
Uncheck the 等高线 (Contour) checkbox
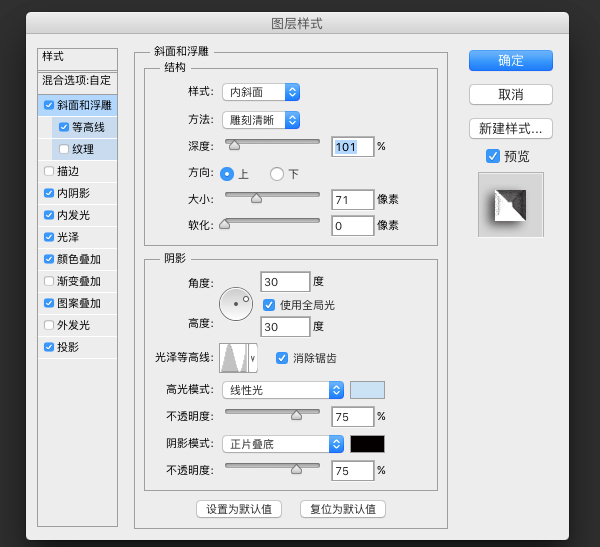point(64,127)
